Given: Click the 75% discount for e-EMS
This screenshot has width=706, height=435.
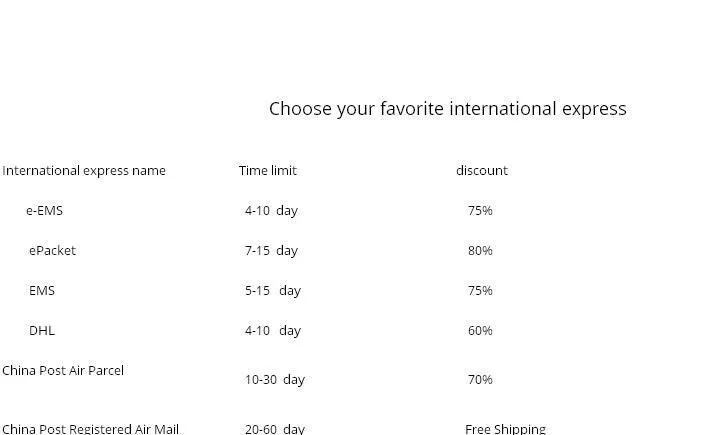Looking at the screenshot, I should [x=480, y=211].
